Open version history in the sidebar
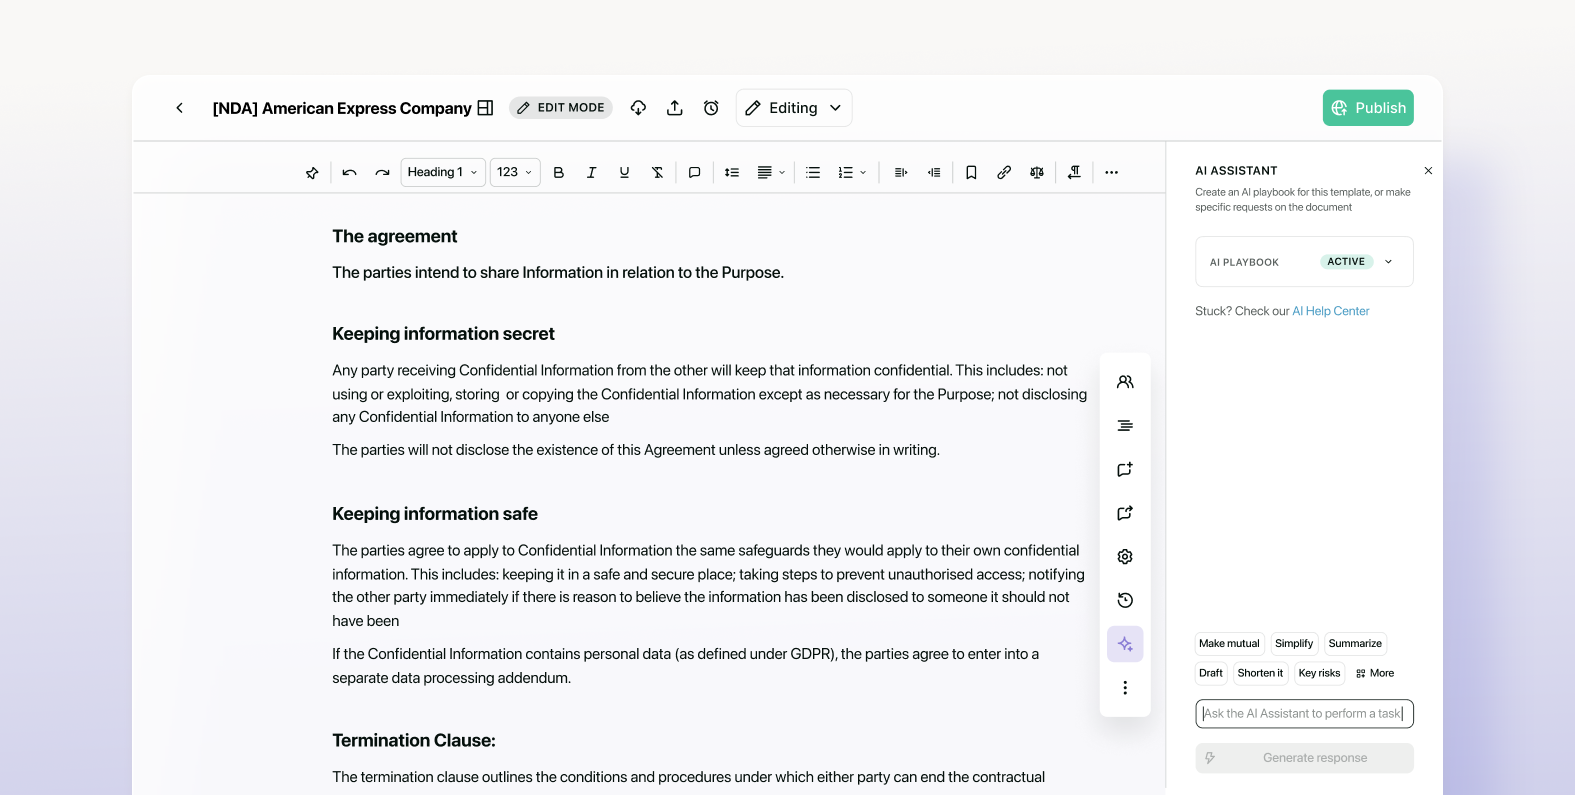 (1125, 600)
